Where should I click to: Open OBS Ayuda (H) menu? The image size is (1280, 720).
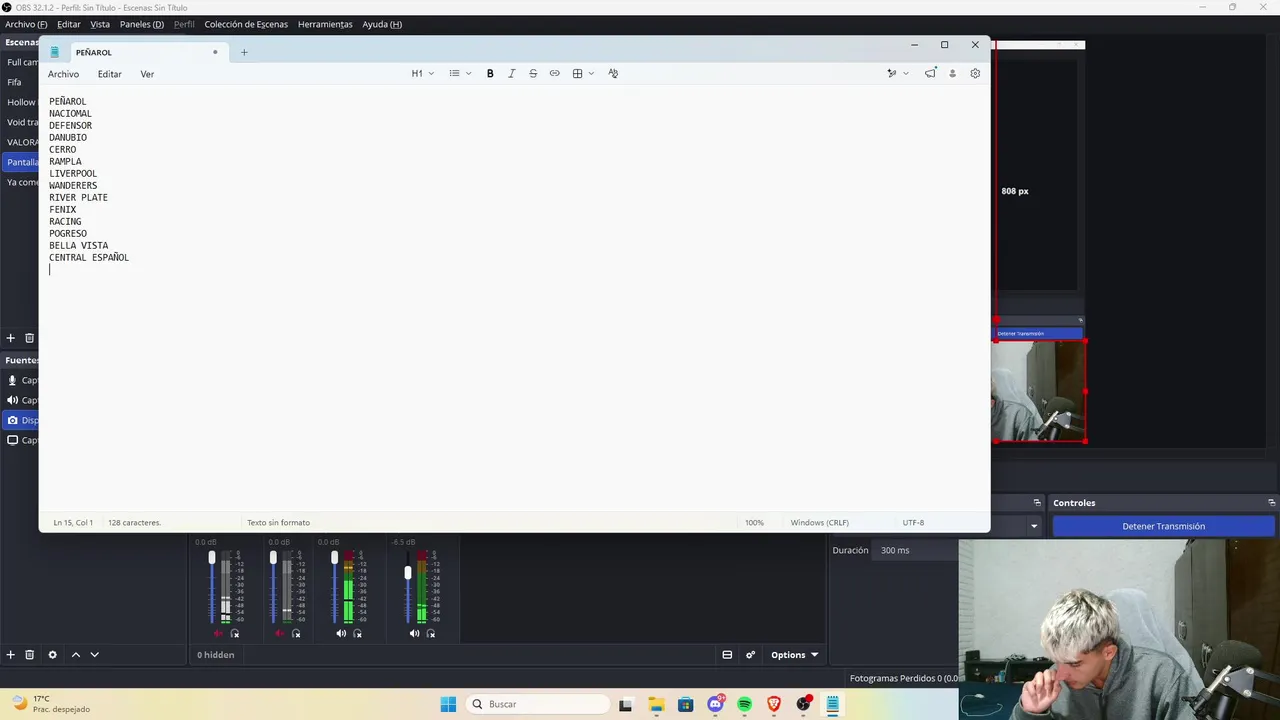click(x=382, y=24)
